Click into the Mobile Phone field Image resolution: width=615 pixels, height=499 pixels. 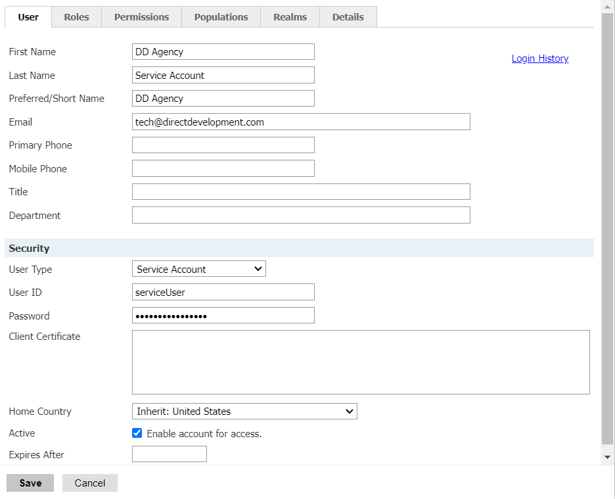pos(223,169)
